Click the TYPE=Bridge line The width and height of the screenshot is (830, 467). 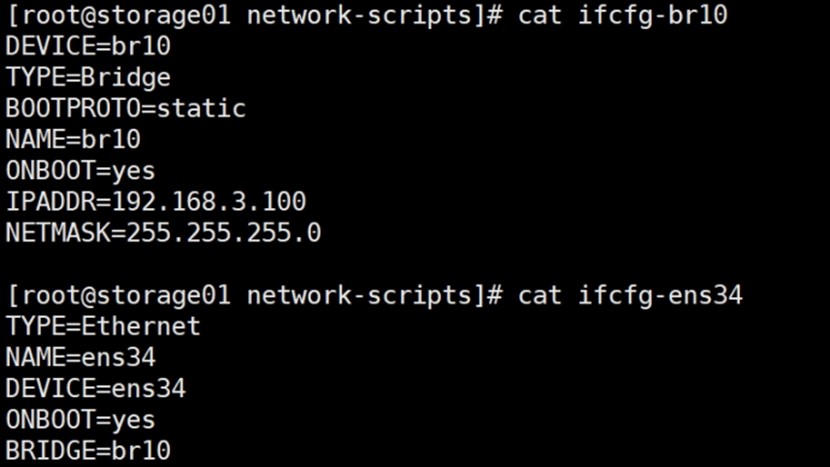pyautogui.click(x=88, y=77)
